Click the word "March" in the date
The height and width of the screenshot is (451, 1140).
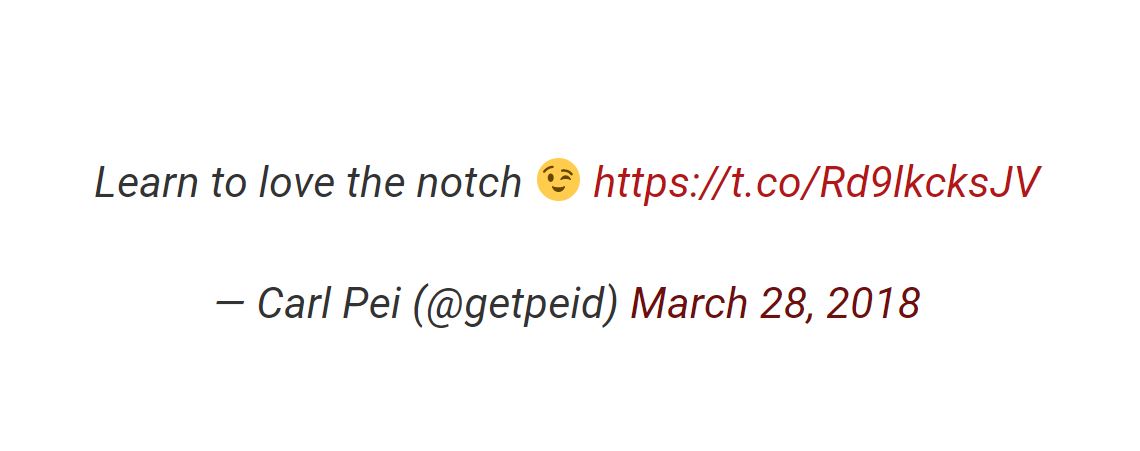689,304
